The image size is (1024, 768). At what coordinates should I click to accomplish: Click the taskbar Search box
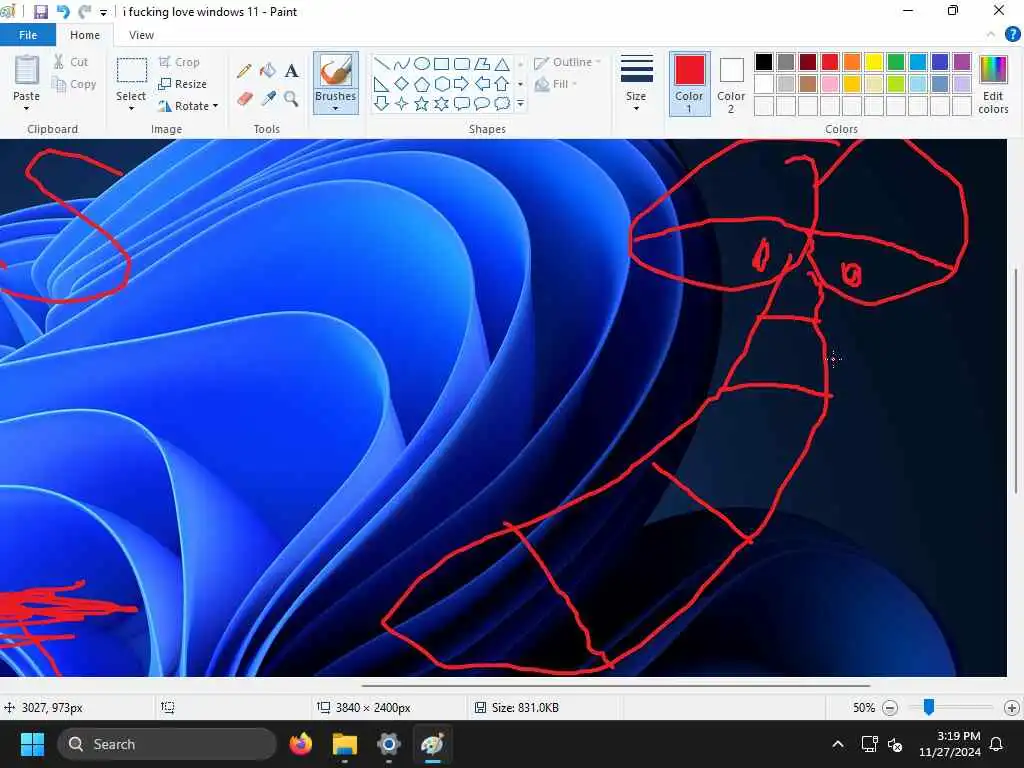tap(167, 744)
